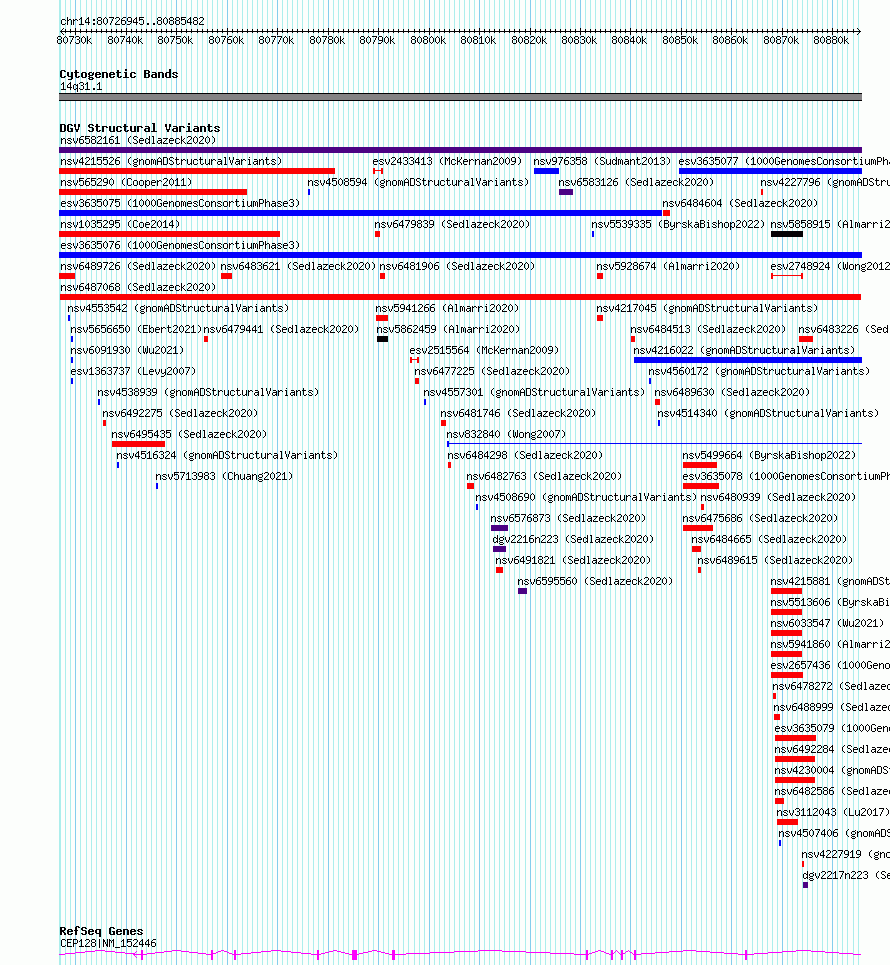The height and width of the screenshot is (965, 890).
Task: Open nsv1035295 (Coe2014) variant details
Action: [x=120, y=224]
